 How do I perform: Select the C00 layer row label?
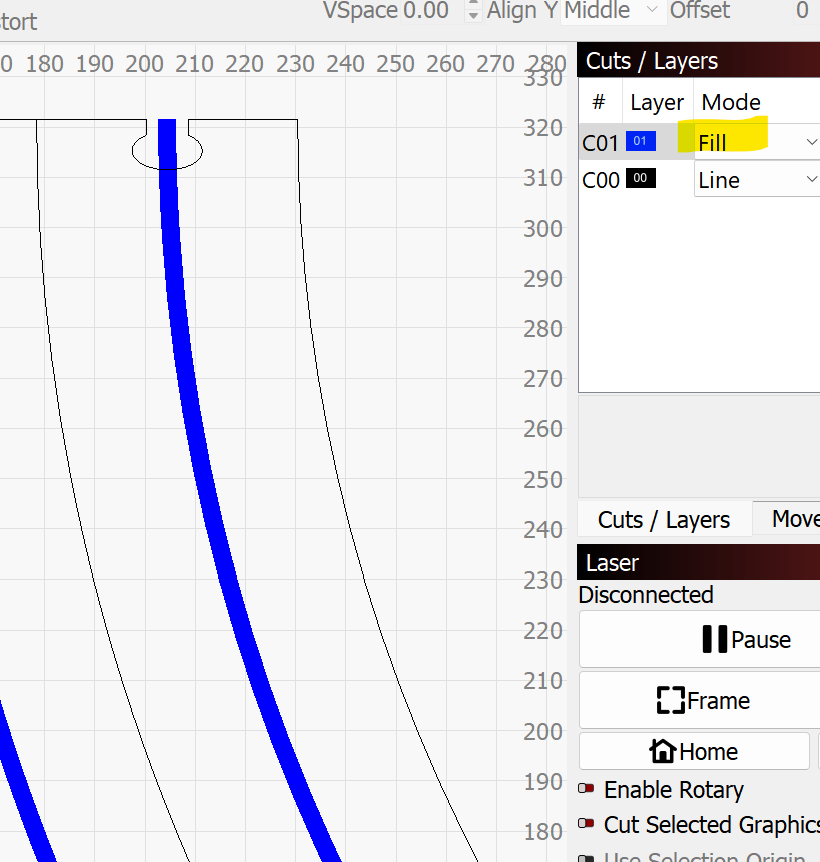[600, 180]
